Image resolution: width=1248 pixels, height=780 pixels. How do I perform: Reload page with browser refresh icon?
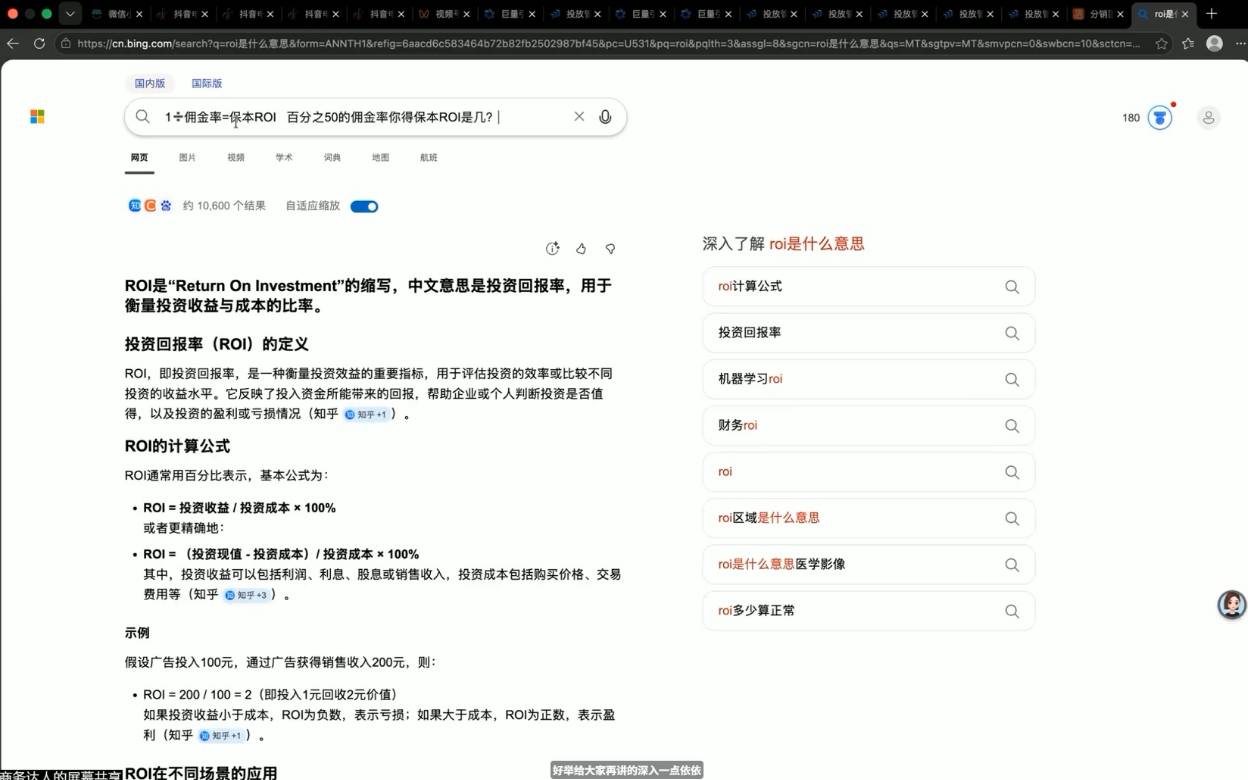tap(39, 44)
